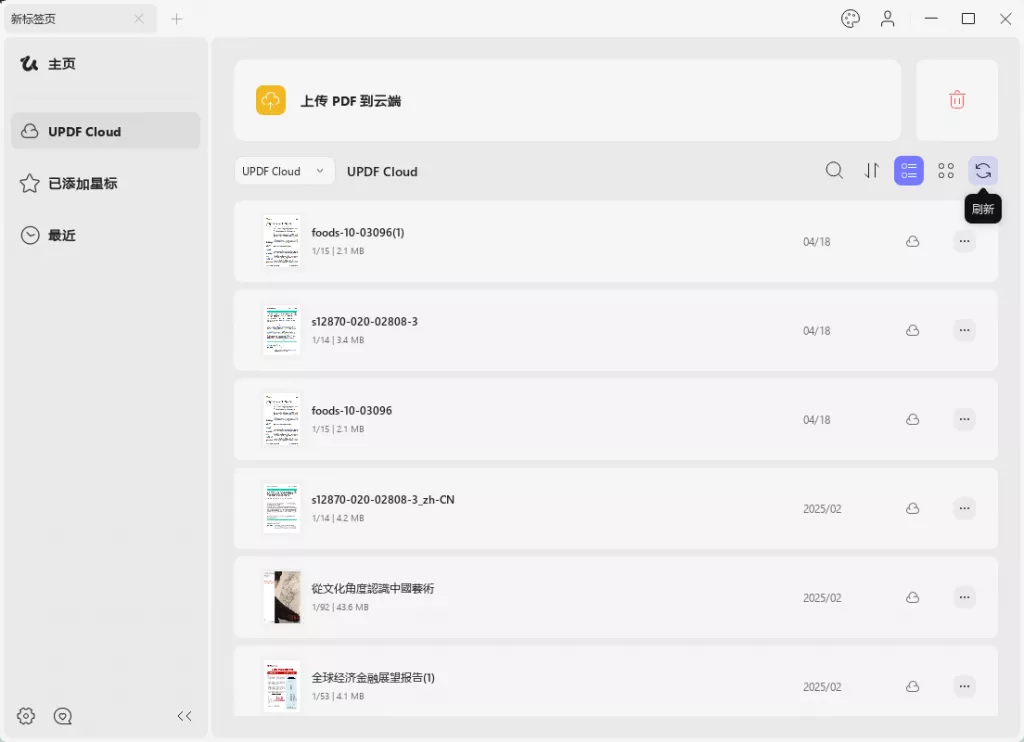Open more options for foods-10-03096(1)

point(964,241)
